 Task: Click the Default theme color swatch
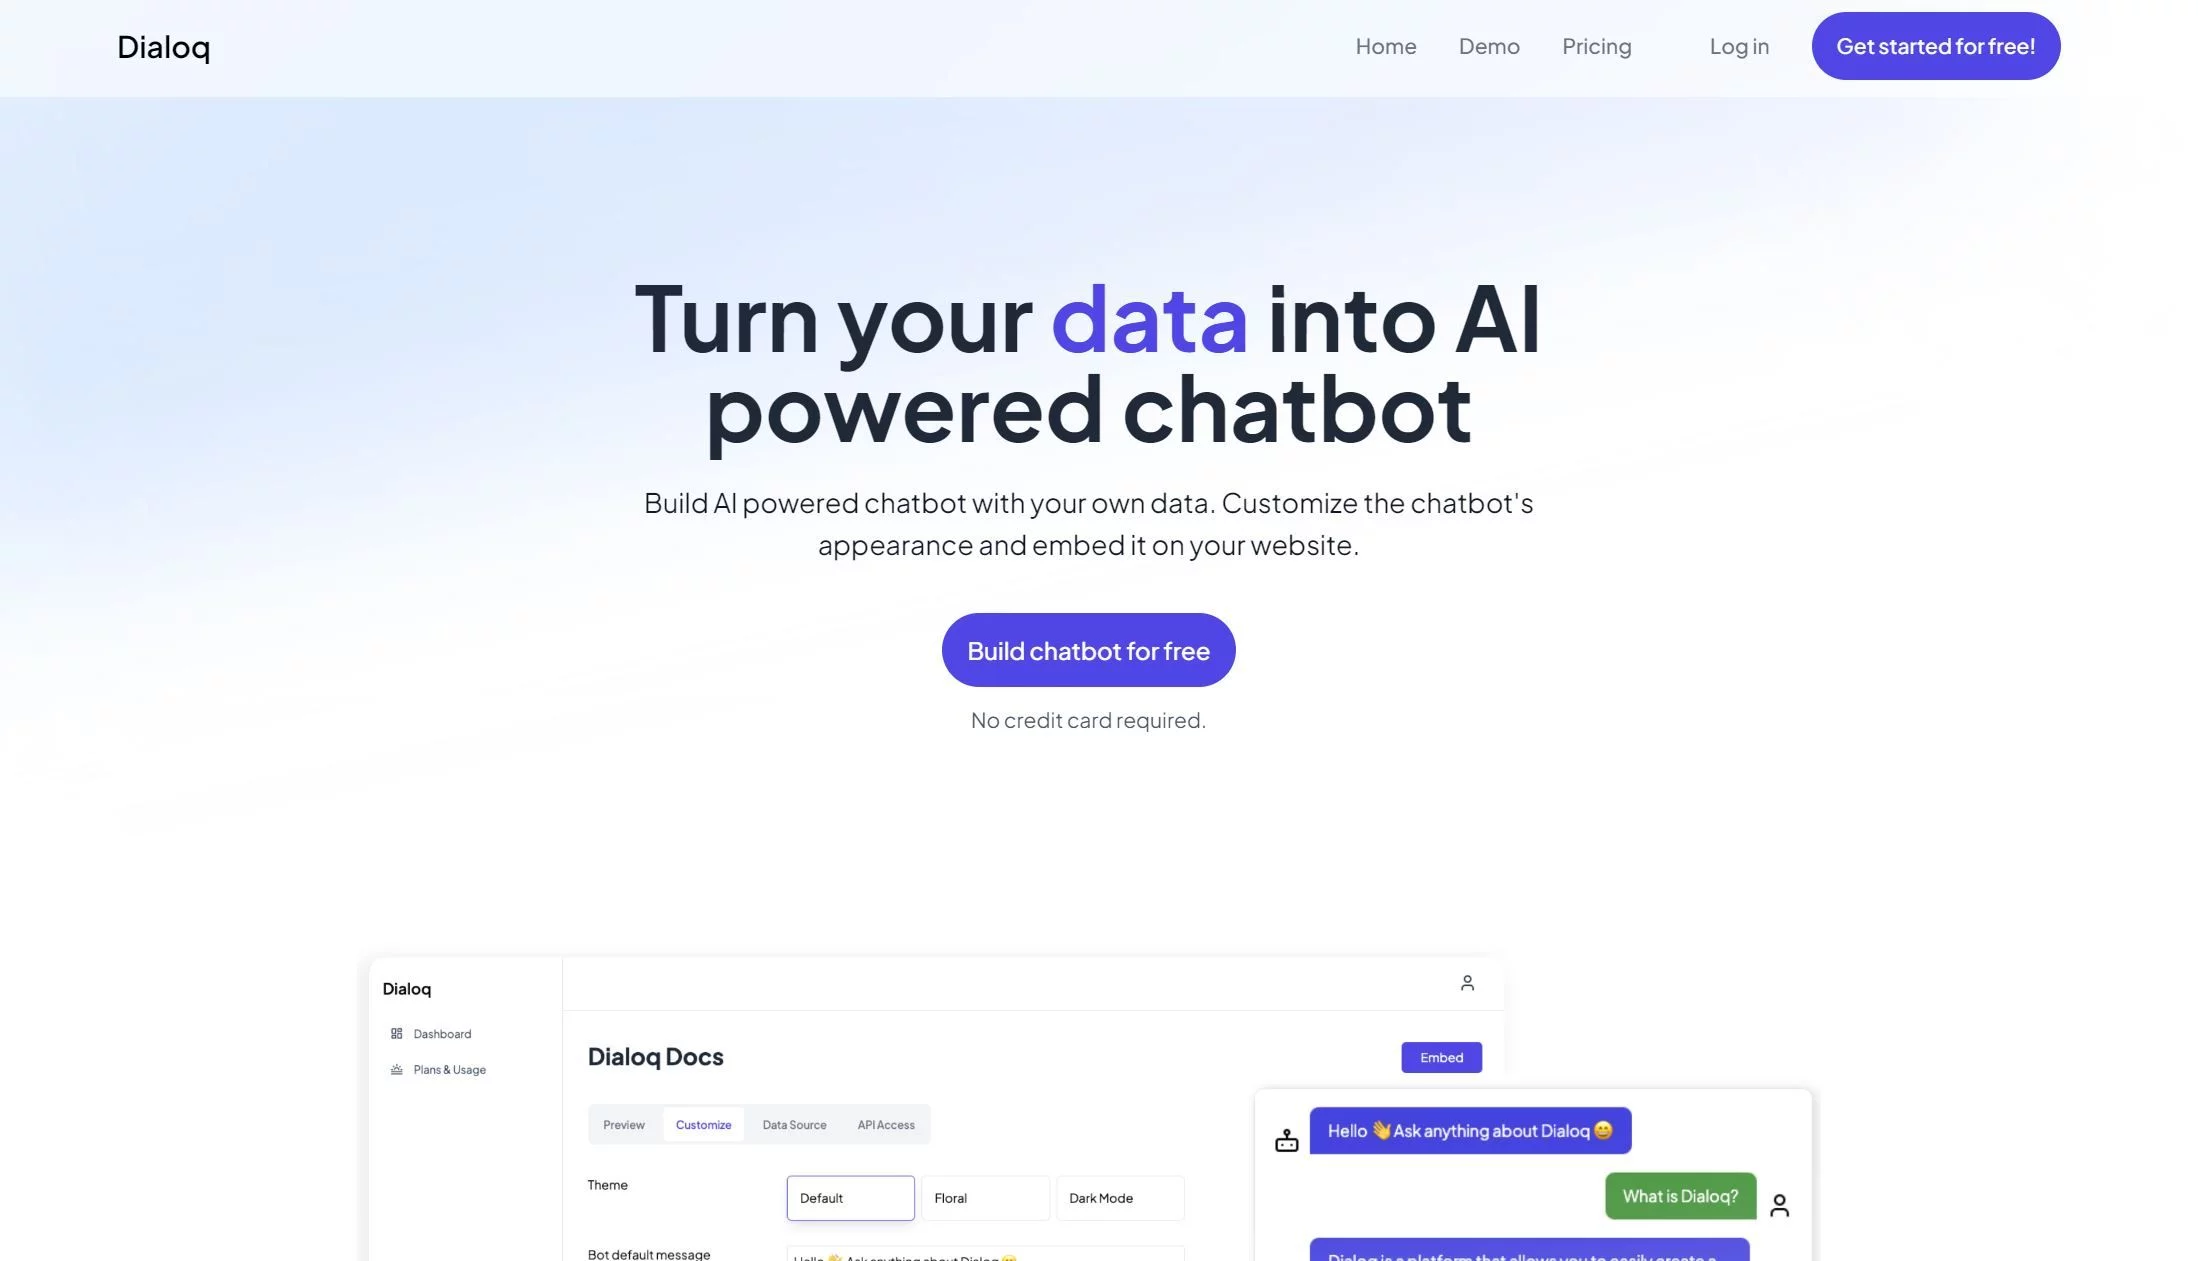pyautogui.click(x=850, y=1198)
